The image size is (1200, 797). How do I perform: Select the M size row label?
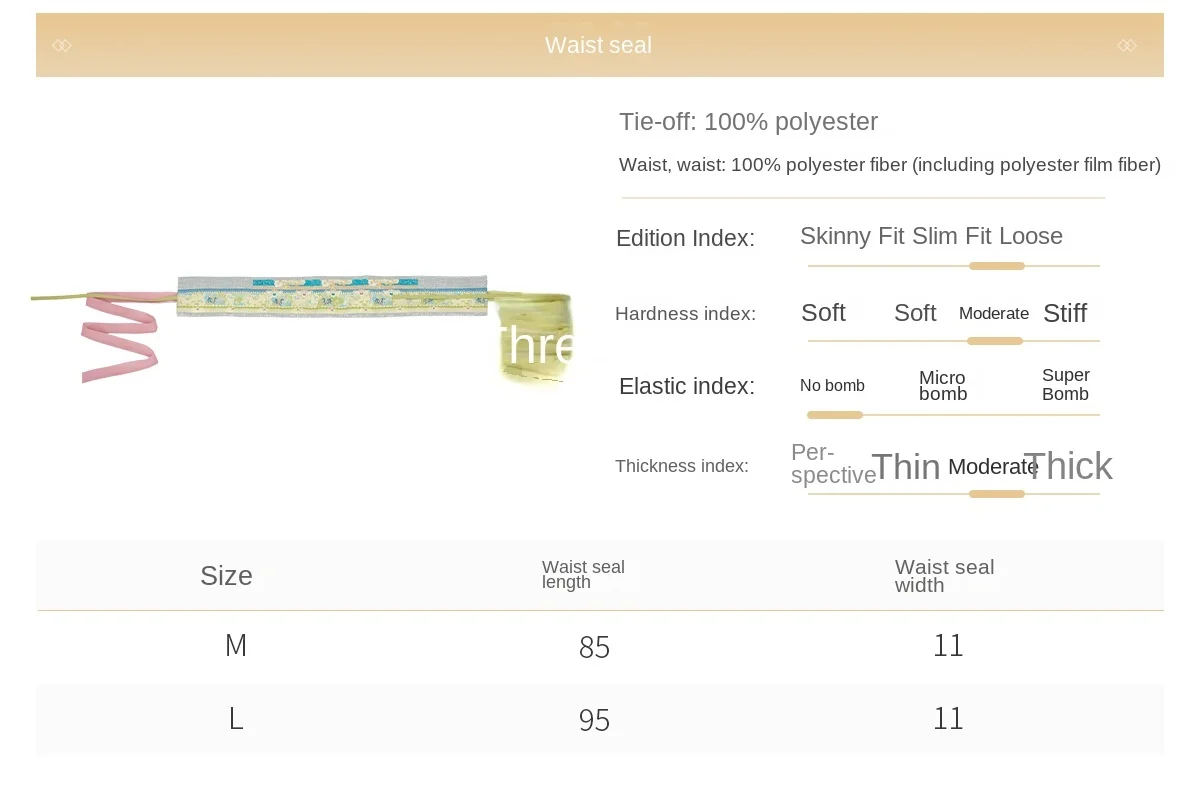236,646
